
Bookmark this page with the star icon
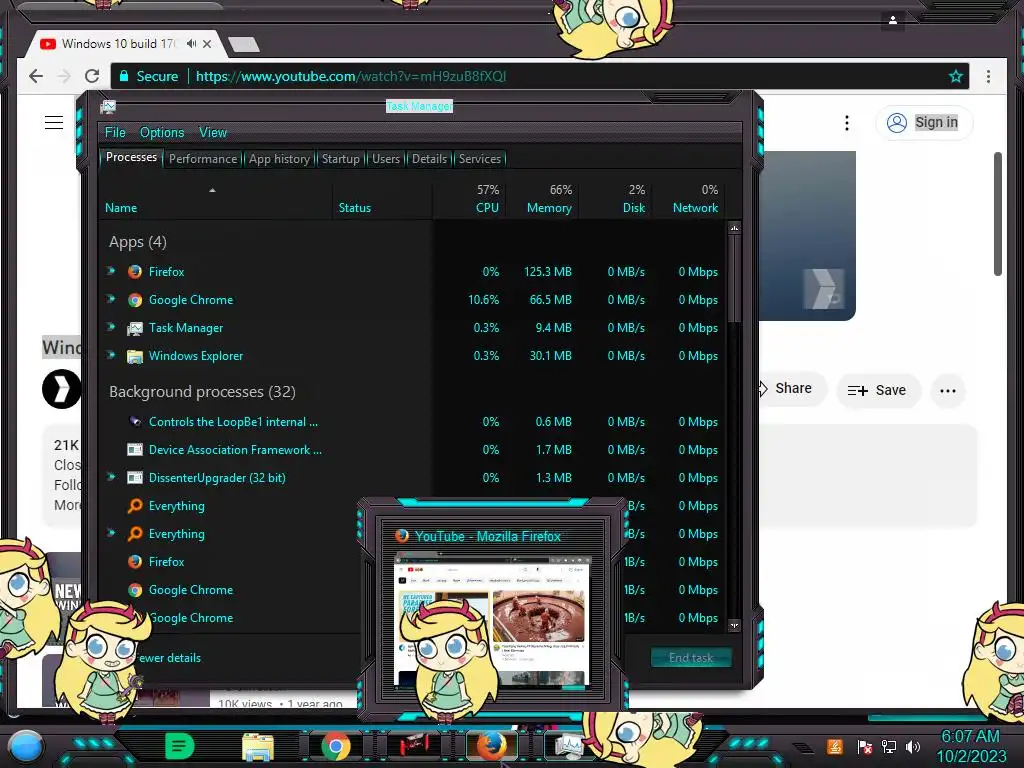click(x=955, y=76)
